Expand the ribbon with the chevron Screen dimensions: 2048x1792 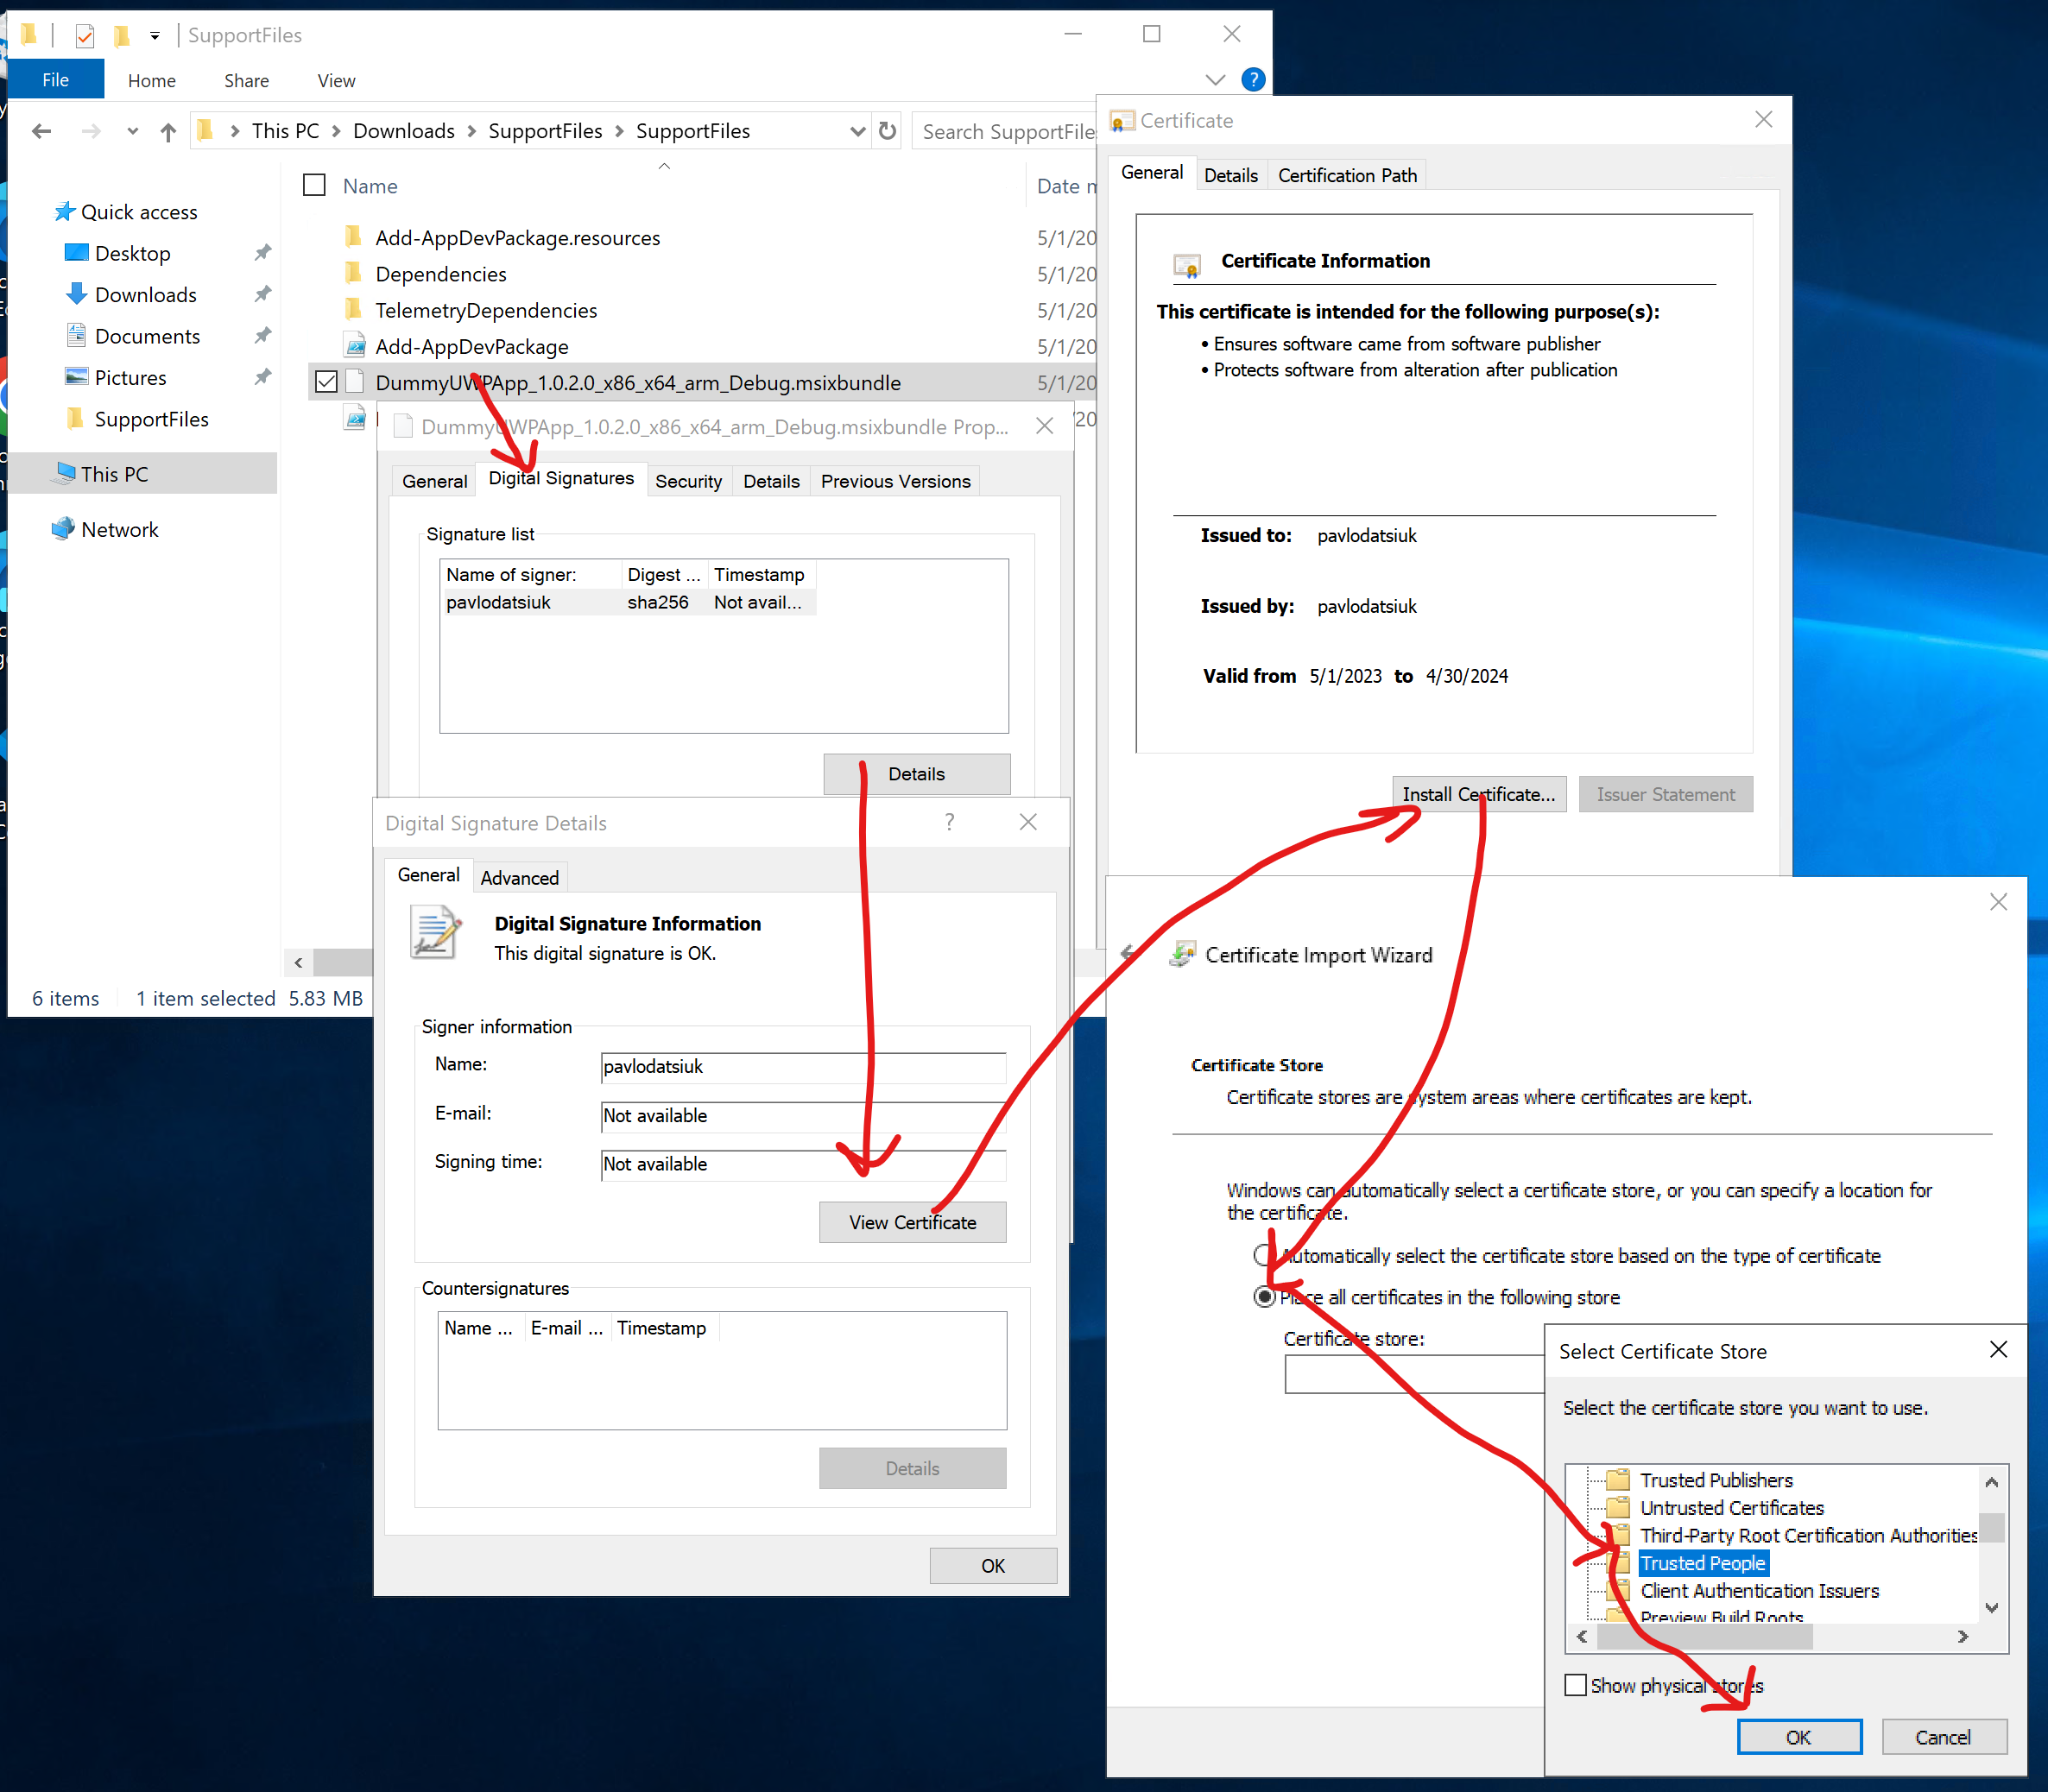point(1215,80)
